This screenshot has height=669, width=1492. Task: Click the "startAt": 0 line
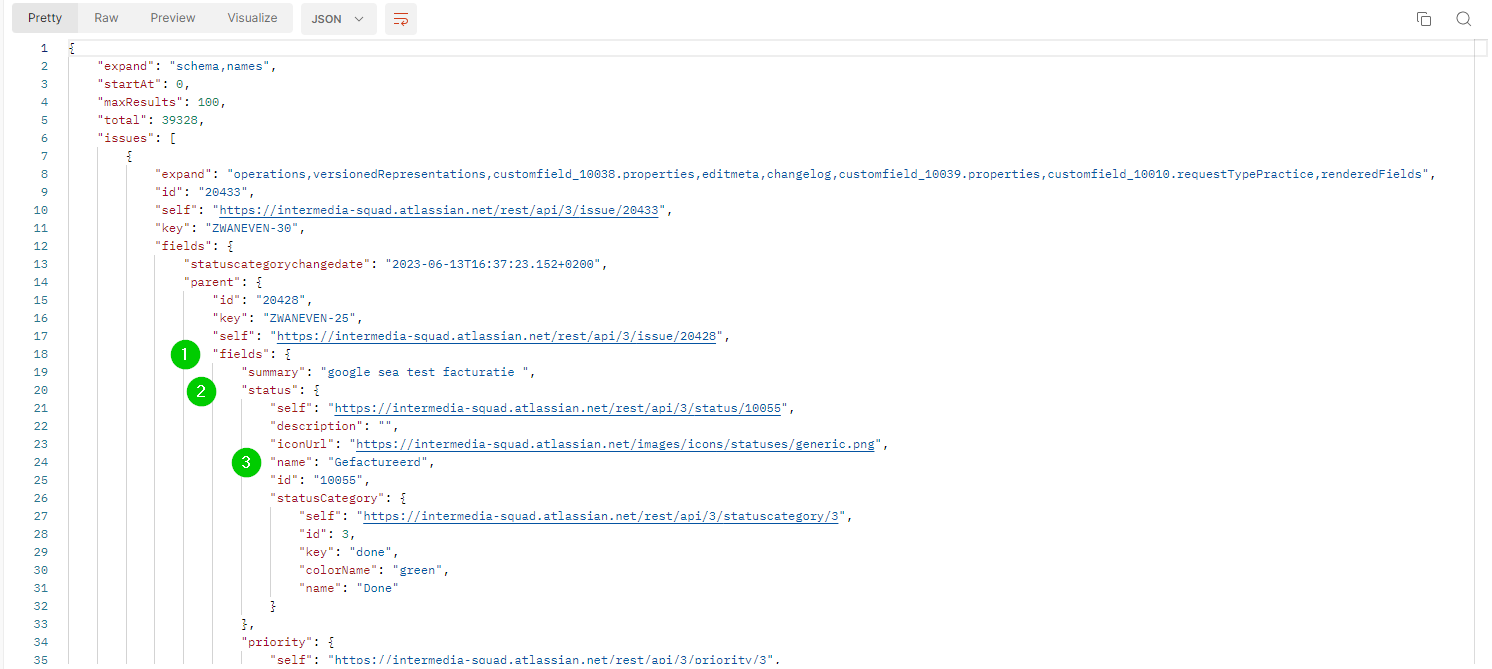(143, 84)
